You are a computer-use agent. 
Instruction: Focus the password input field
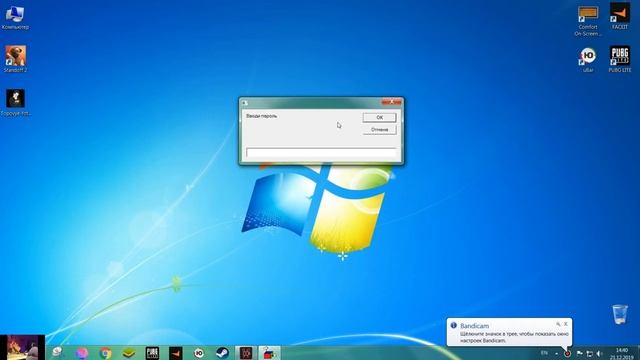pos(321,153)
